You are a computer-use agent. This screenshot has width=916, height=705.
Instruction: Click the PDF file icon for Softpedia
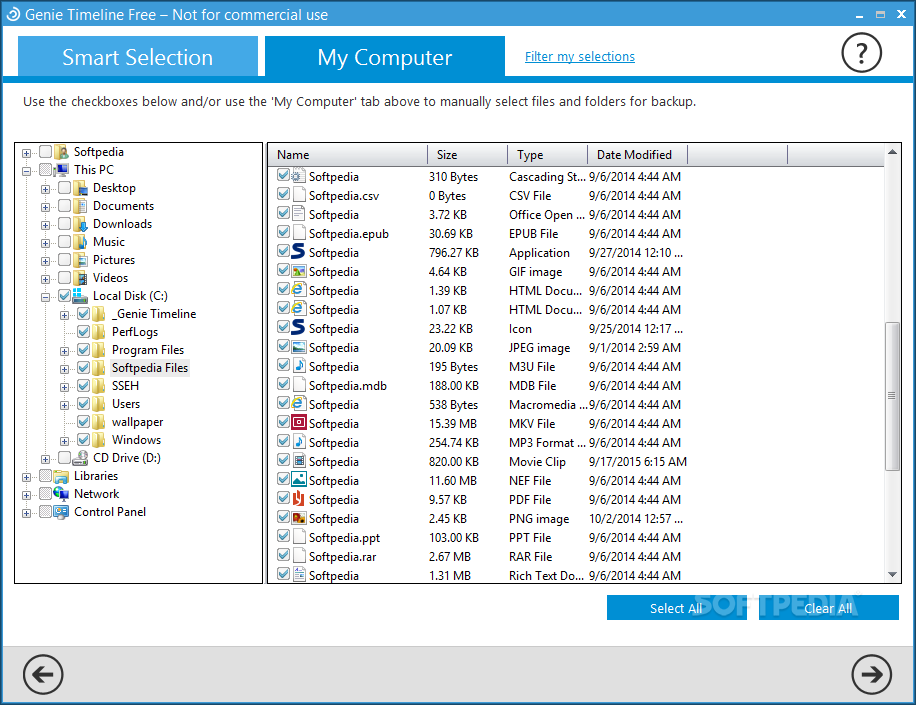[x=299, y=498]
